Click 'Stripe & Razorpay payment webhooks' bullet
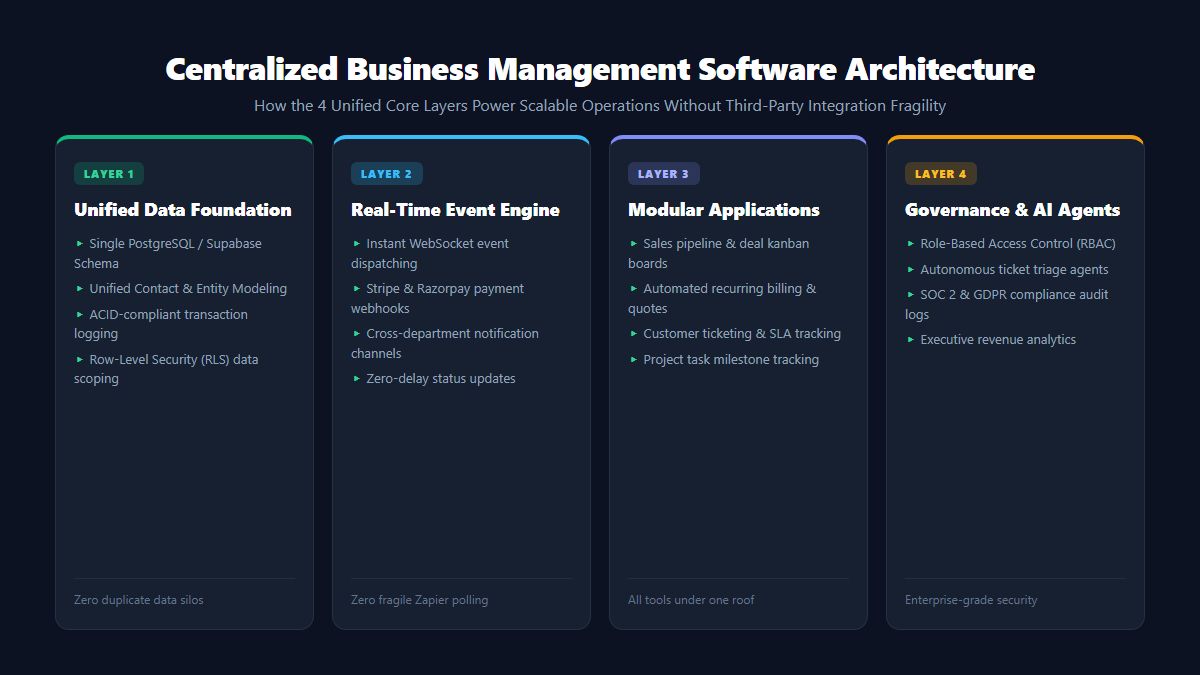The height and width of the screenshot is (675, 1200). tap(438, 298)
